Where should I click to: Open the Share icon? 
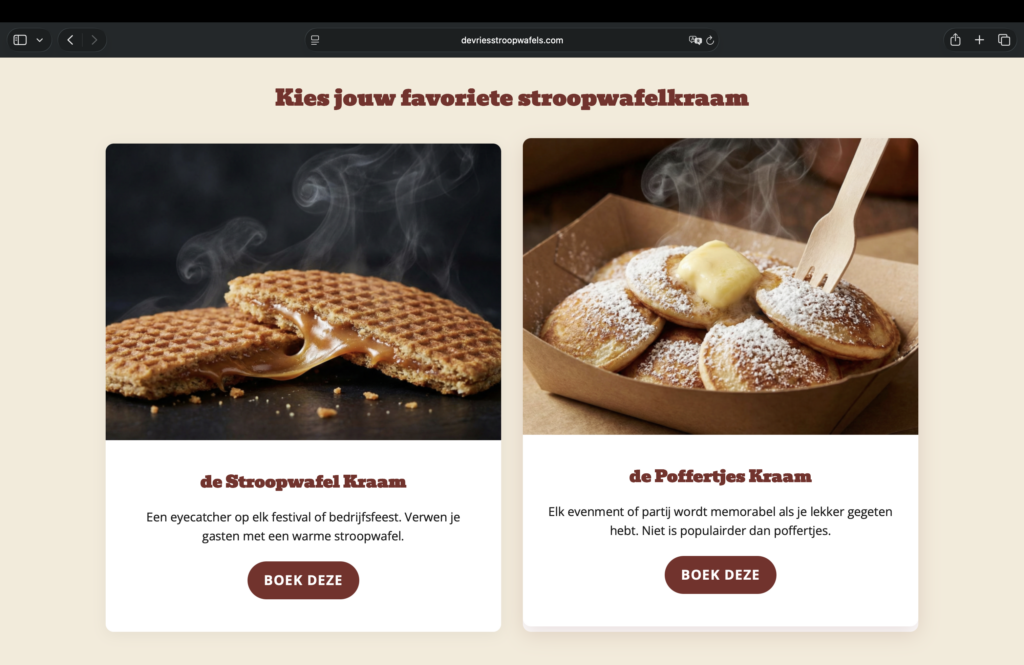click(x=955, y=40)
